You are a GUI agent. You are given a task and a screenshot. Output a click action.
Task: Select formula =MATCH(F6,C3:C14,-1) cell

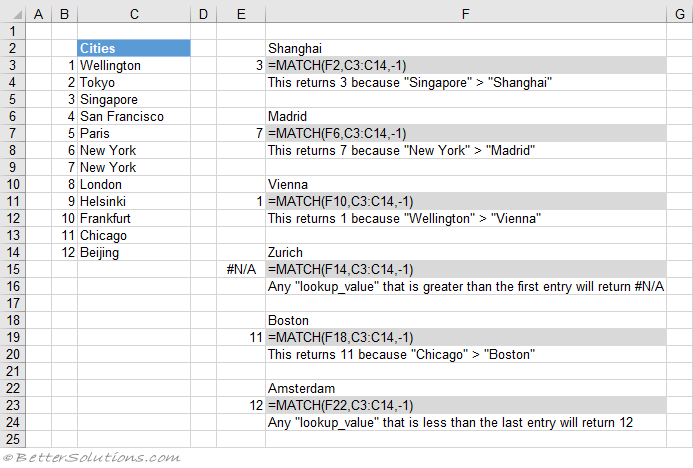point(466,133)
